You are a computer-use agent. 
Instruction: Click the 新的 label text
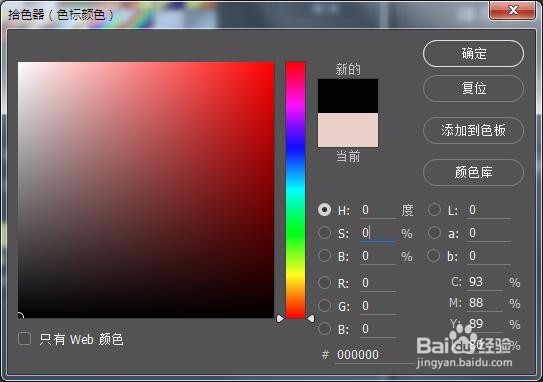pyautogui.click(x=348, y=70)
